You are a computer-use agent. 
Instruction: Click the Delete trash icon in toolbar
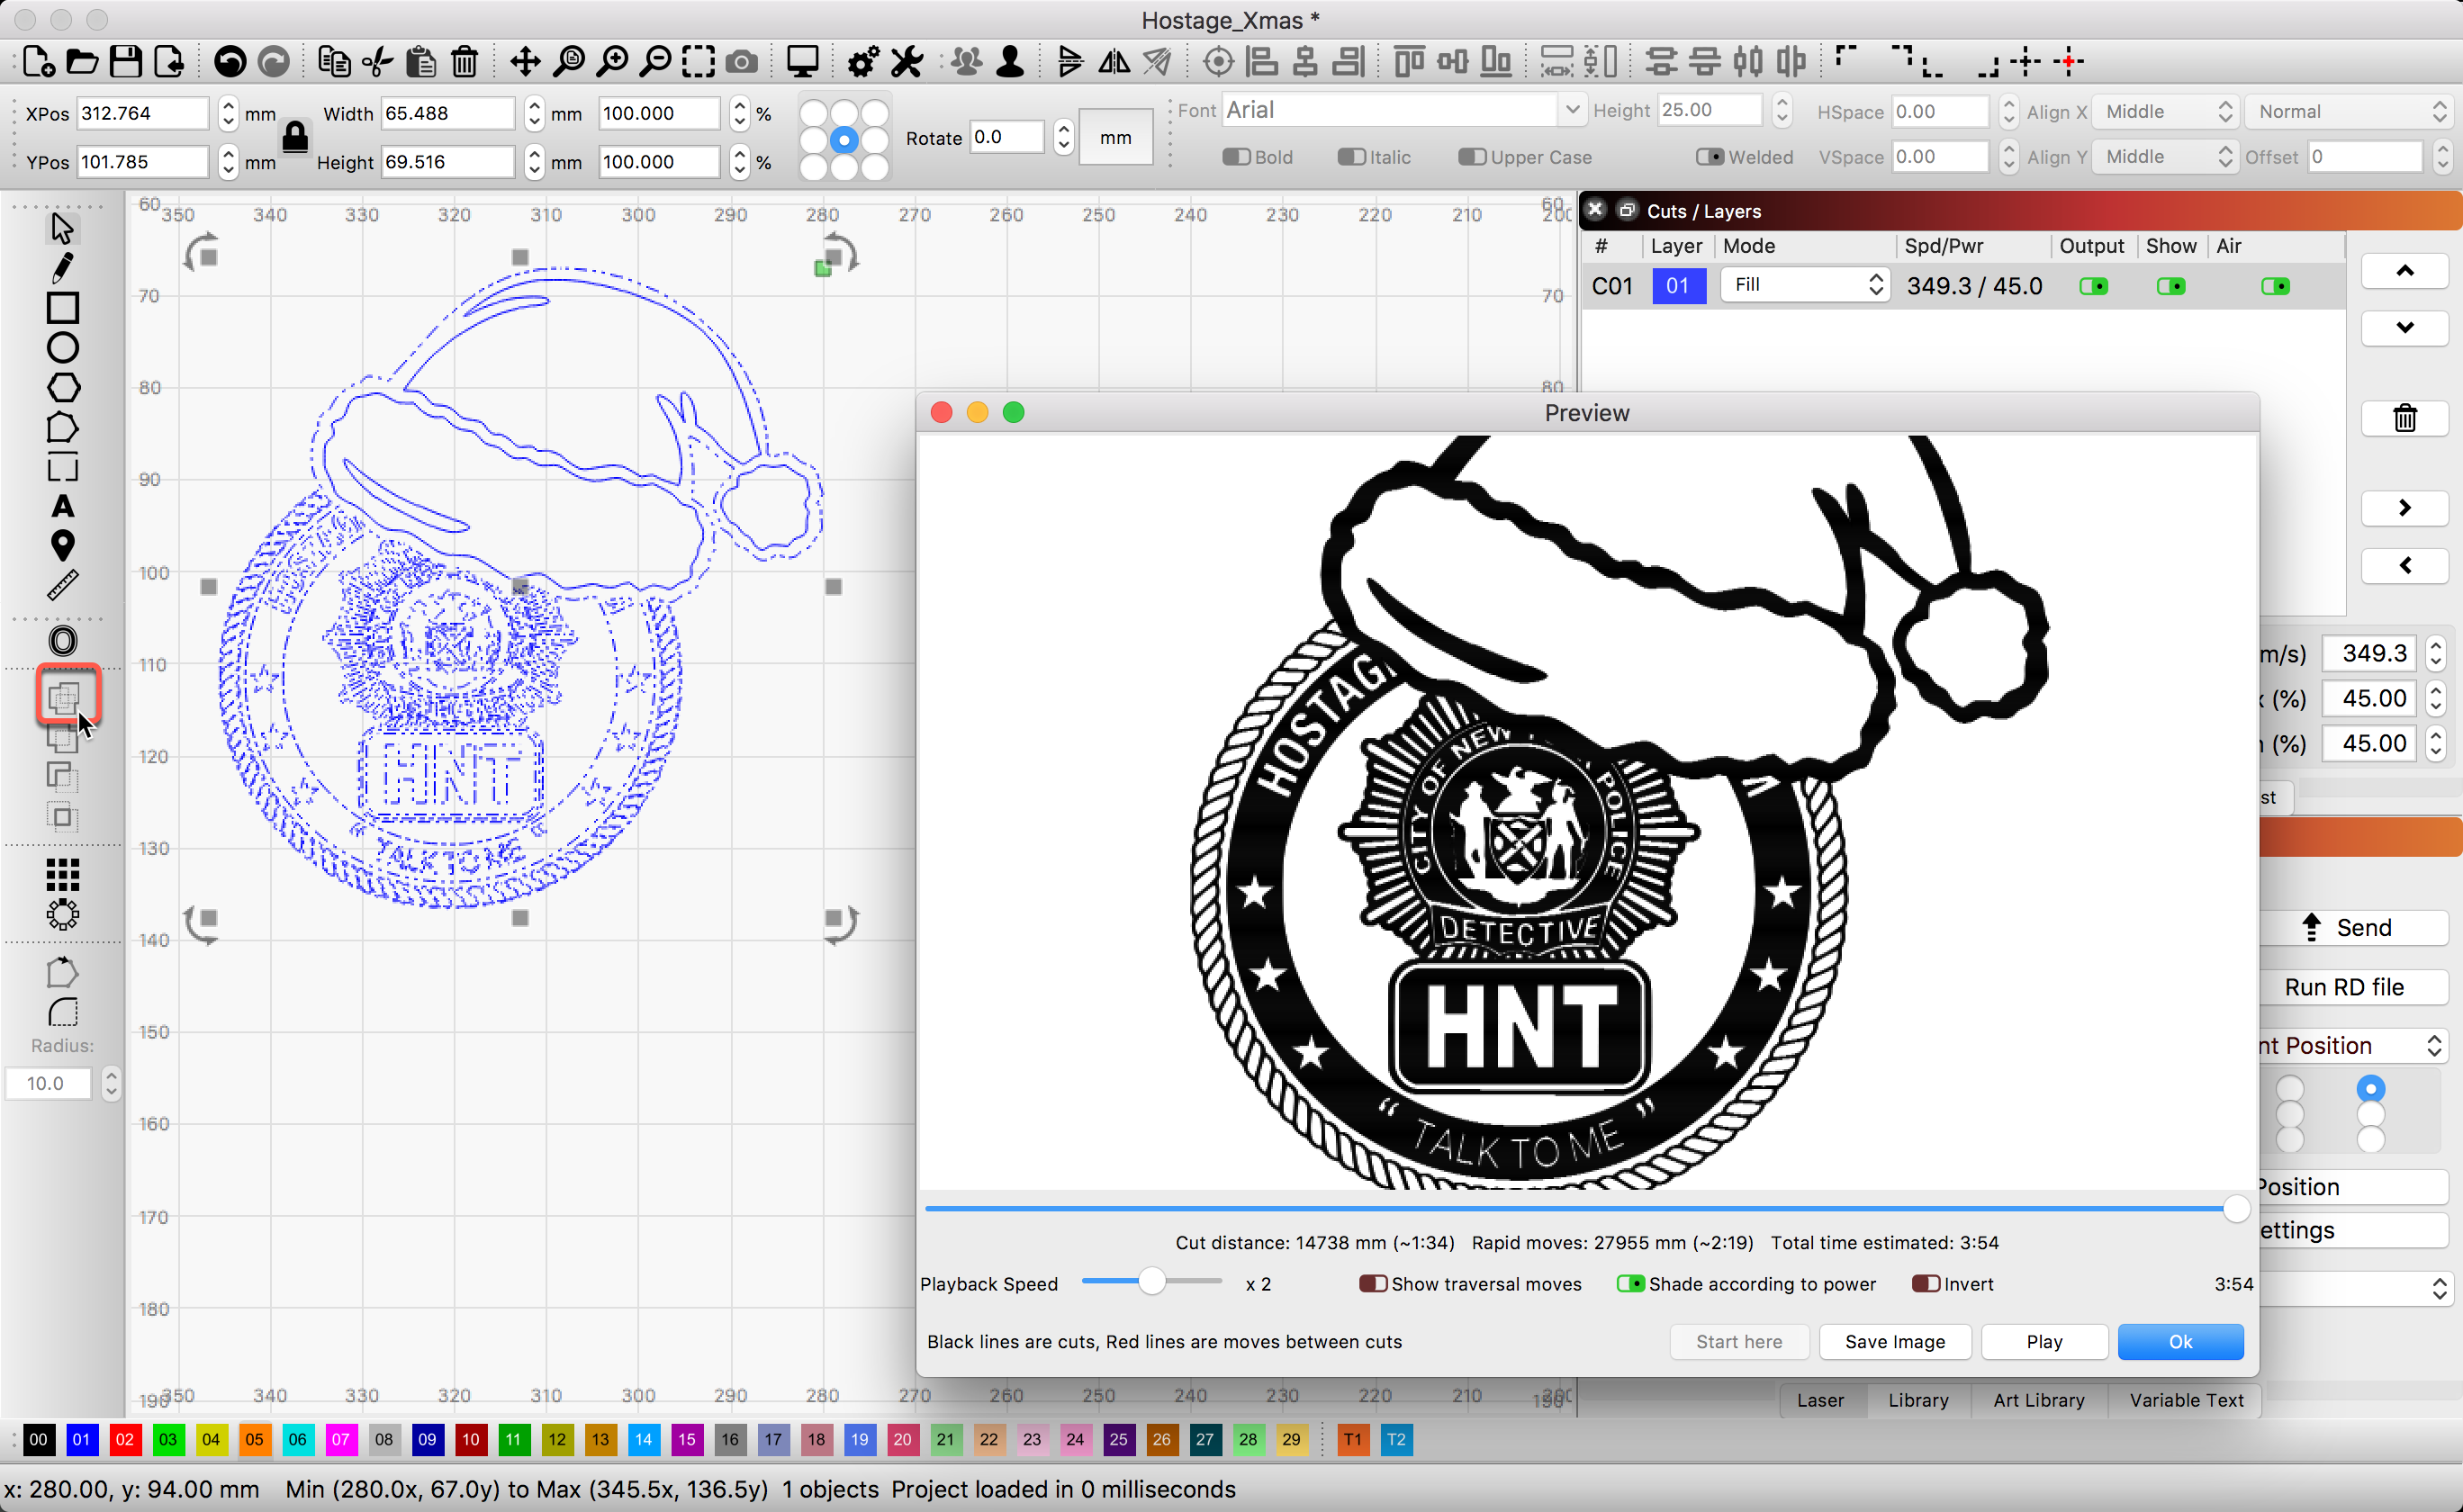tap(464, 62)
